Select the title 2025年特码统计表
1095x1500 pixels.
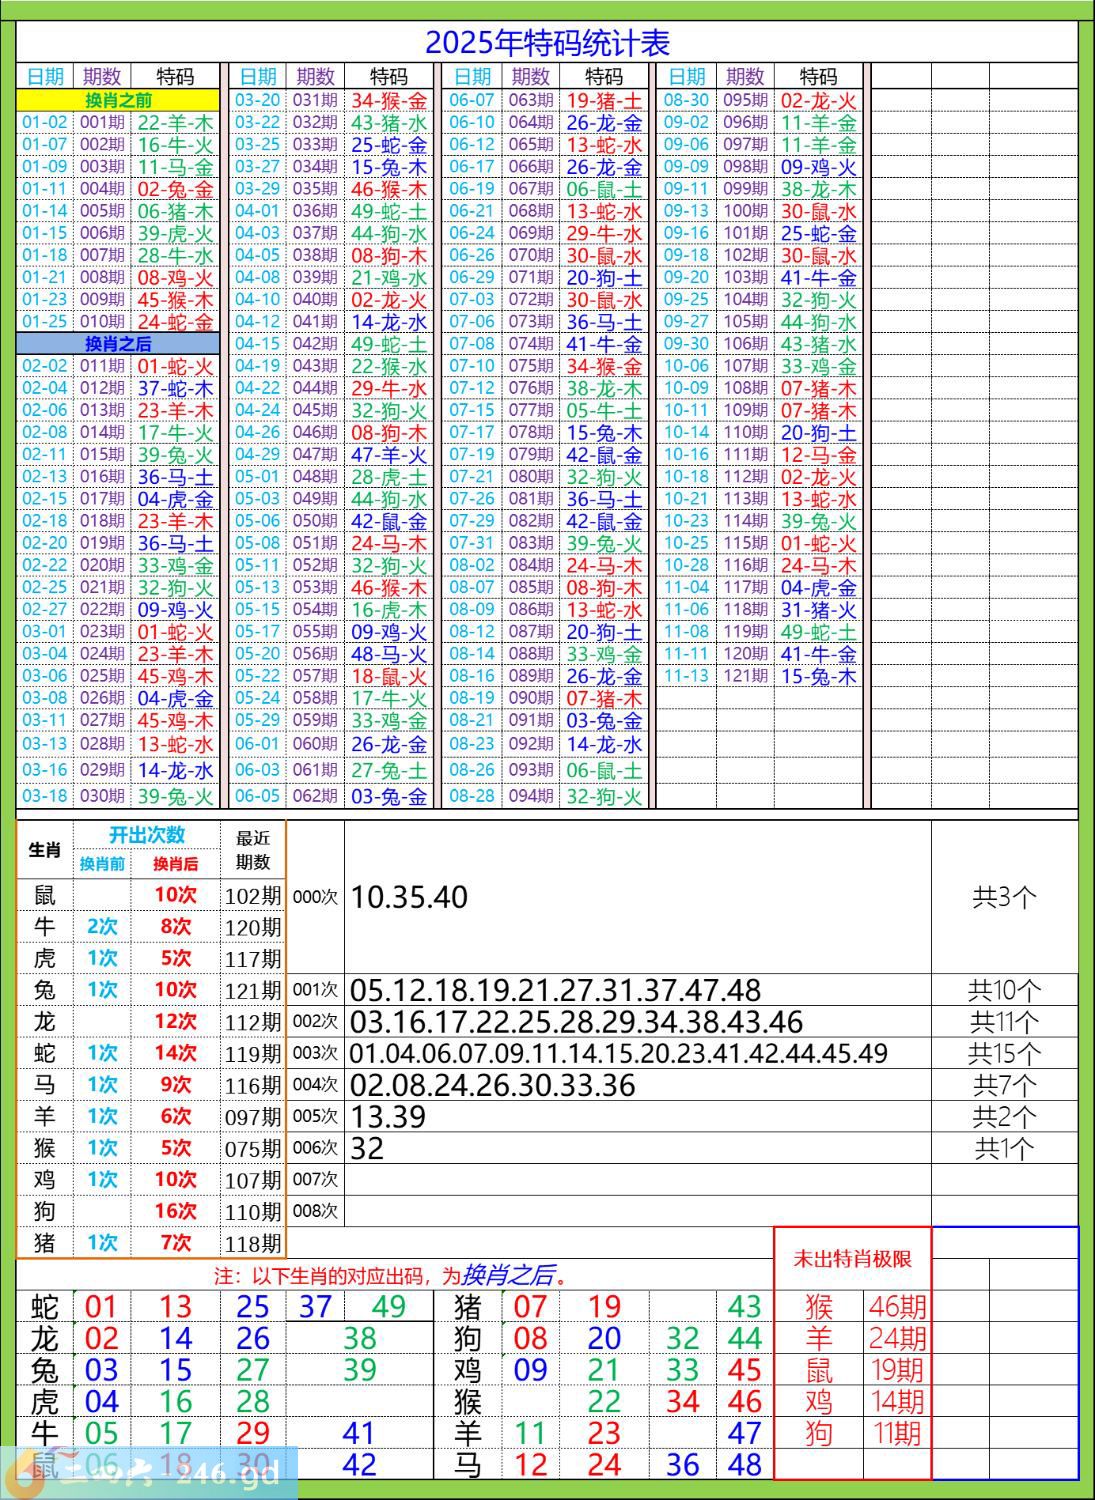click(547, 43)
